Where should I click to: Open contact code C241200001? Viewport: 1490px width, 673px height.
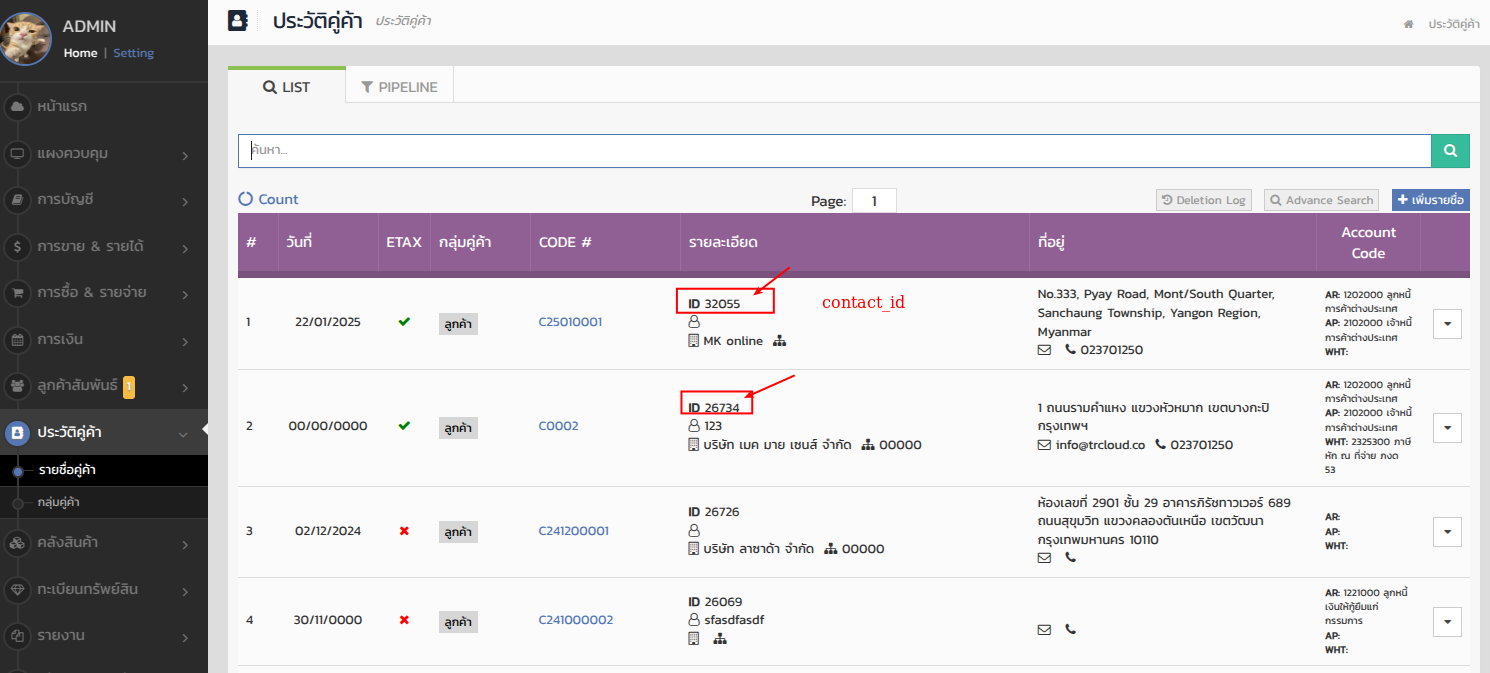pyautogui.click(x=573, y=531)
